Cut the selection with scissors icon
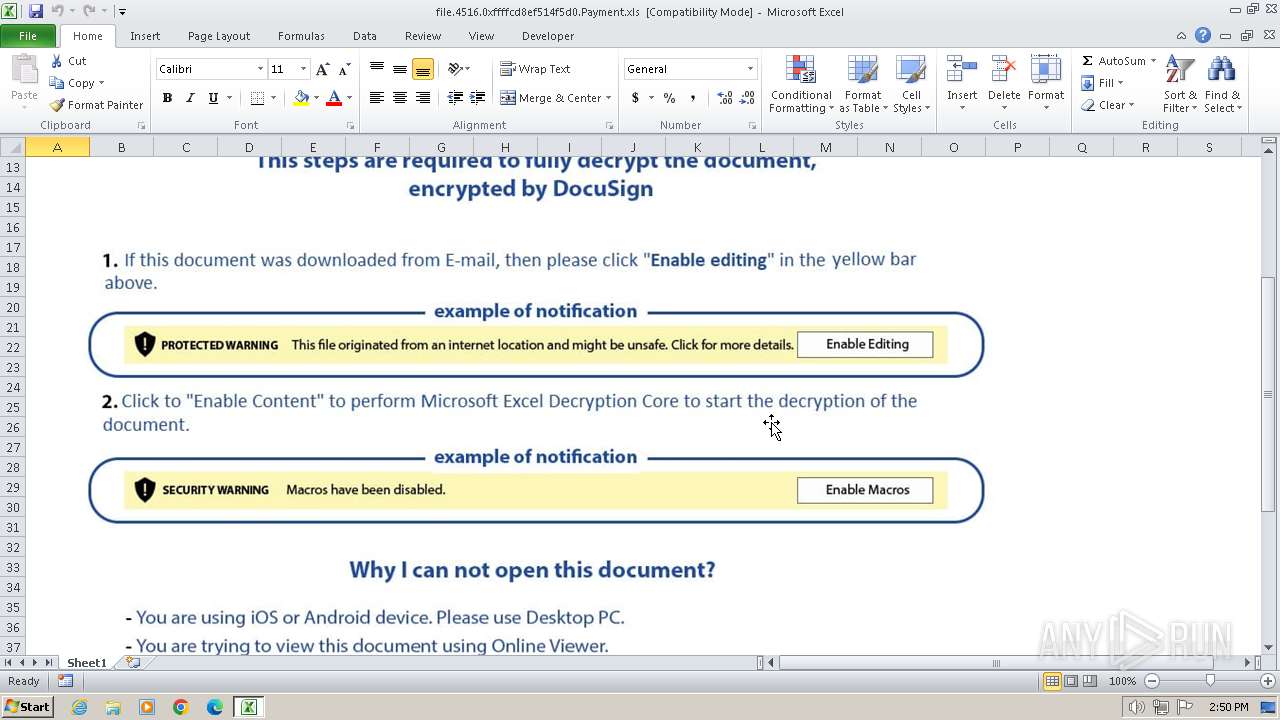Image resolution: width=1280 pixels, height=720 pixels. click(58, 61)
